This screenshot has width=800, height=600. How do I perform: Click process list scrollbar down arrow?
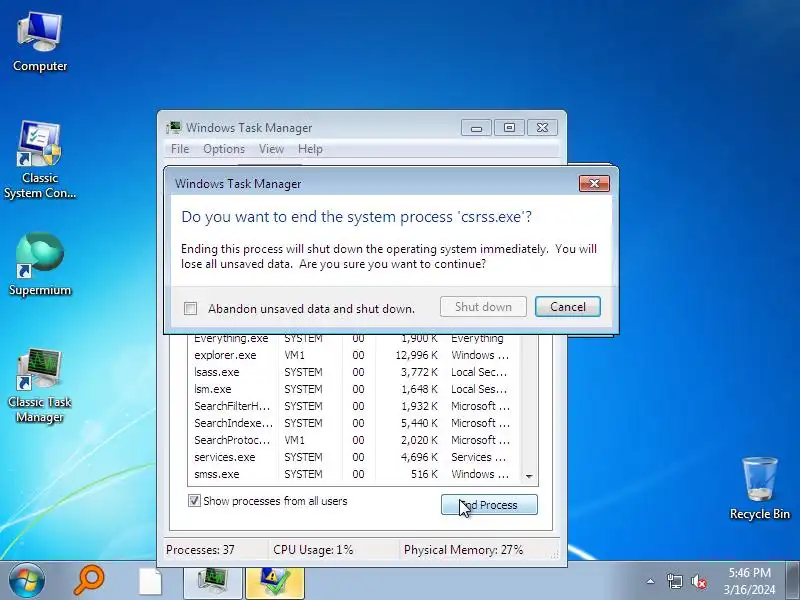pos(529,476)
